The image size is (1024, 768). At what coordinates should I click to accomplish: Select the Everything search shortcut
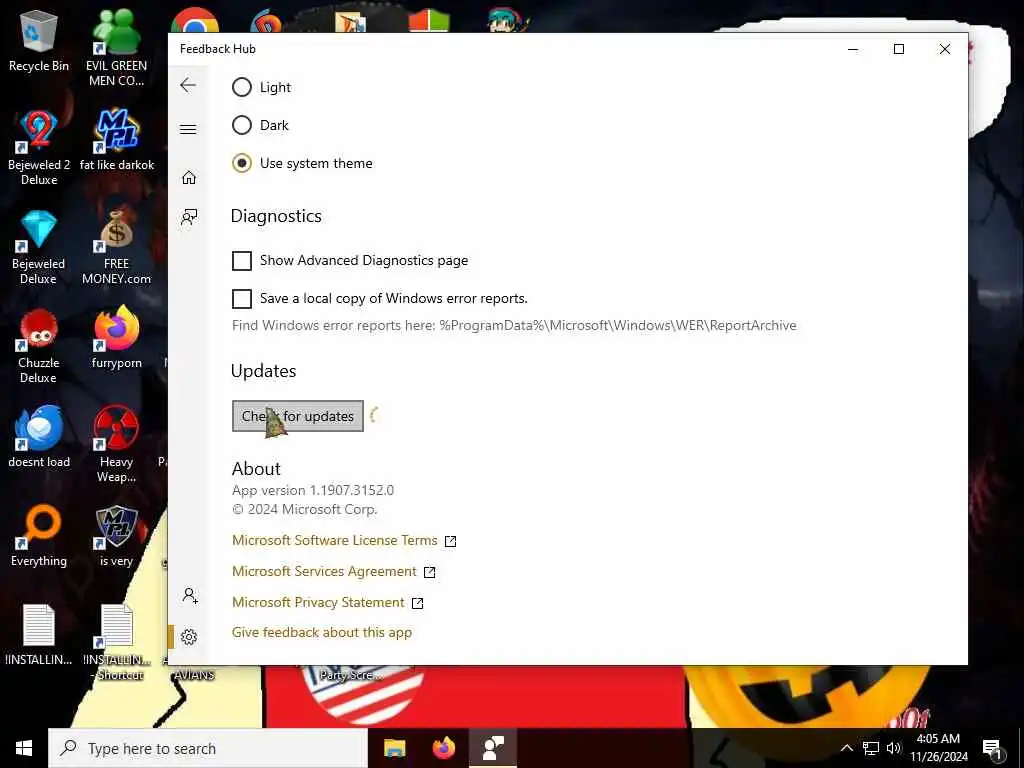click(39, 536)
